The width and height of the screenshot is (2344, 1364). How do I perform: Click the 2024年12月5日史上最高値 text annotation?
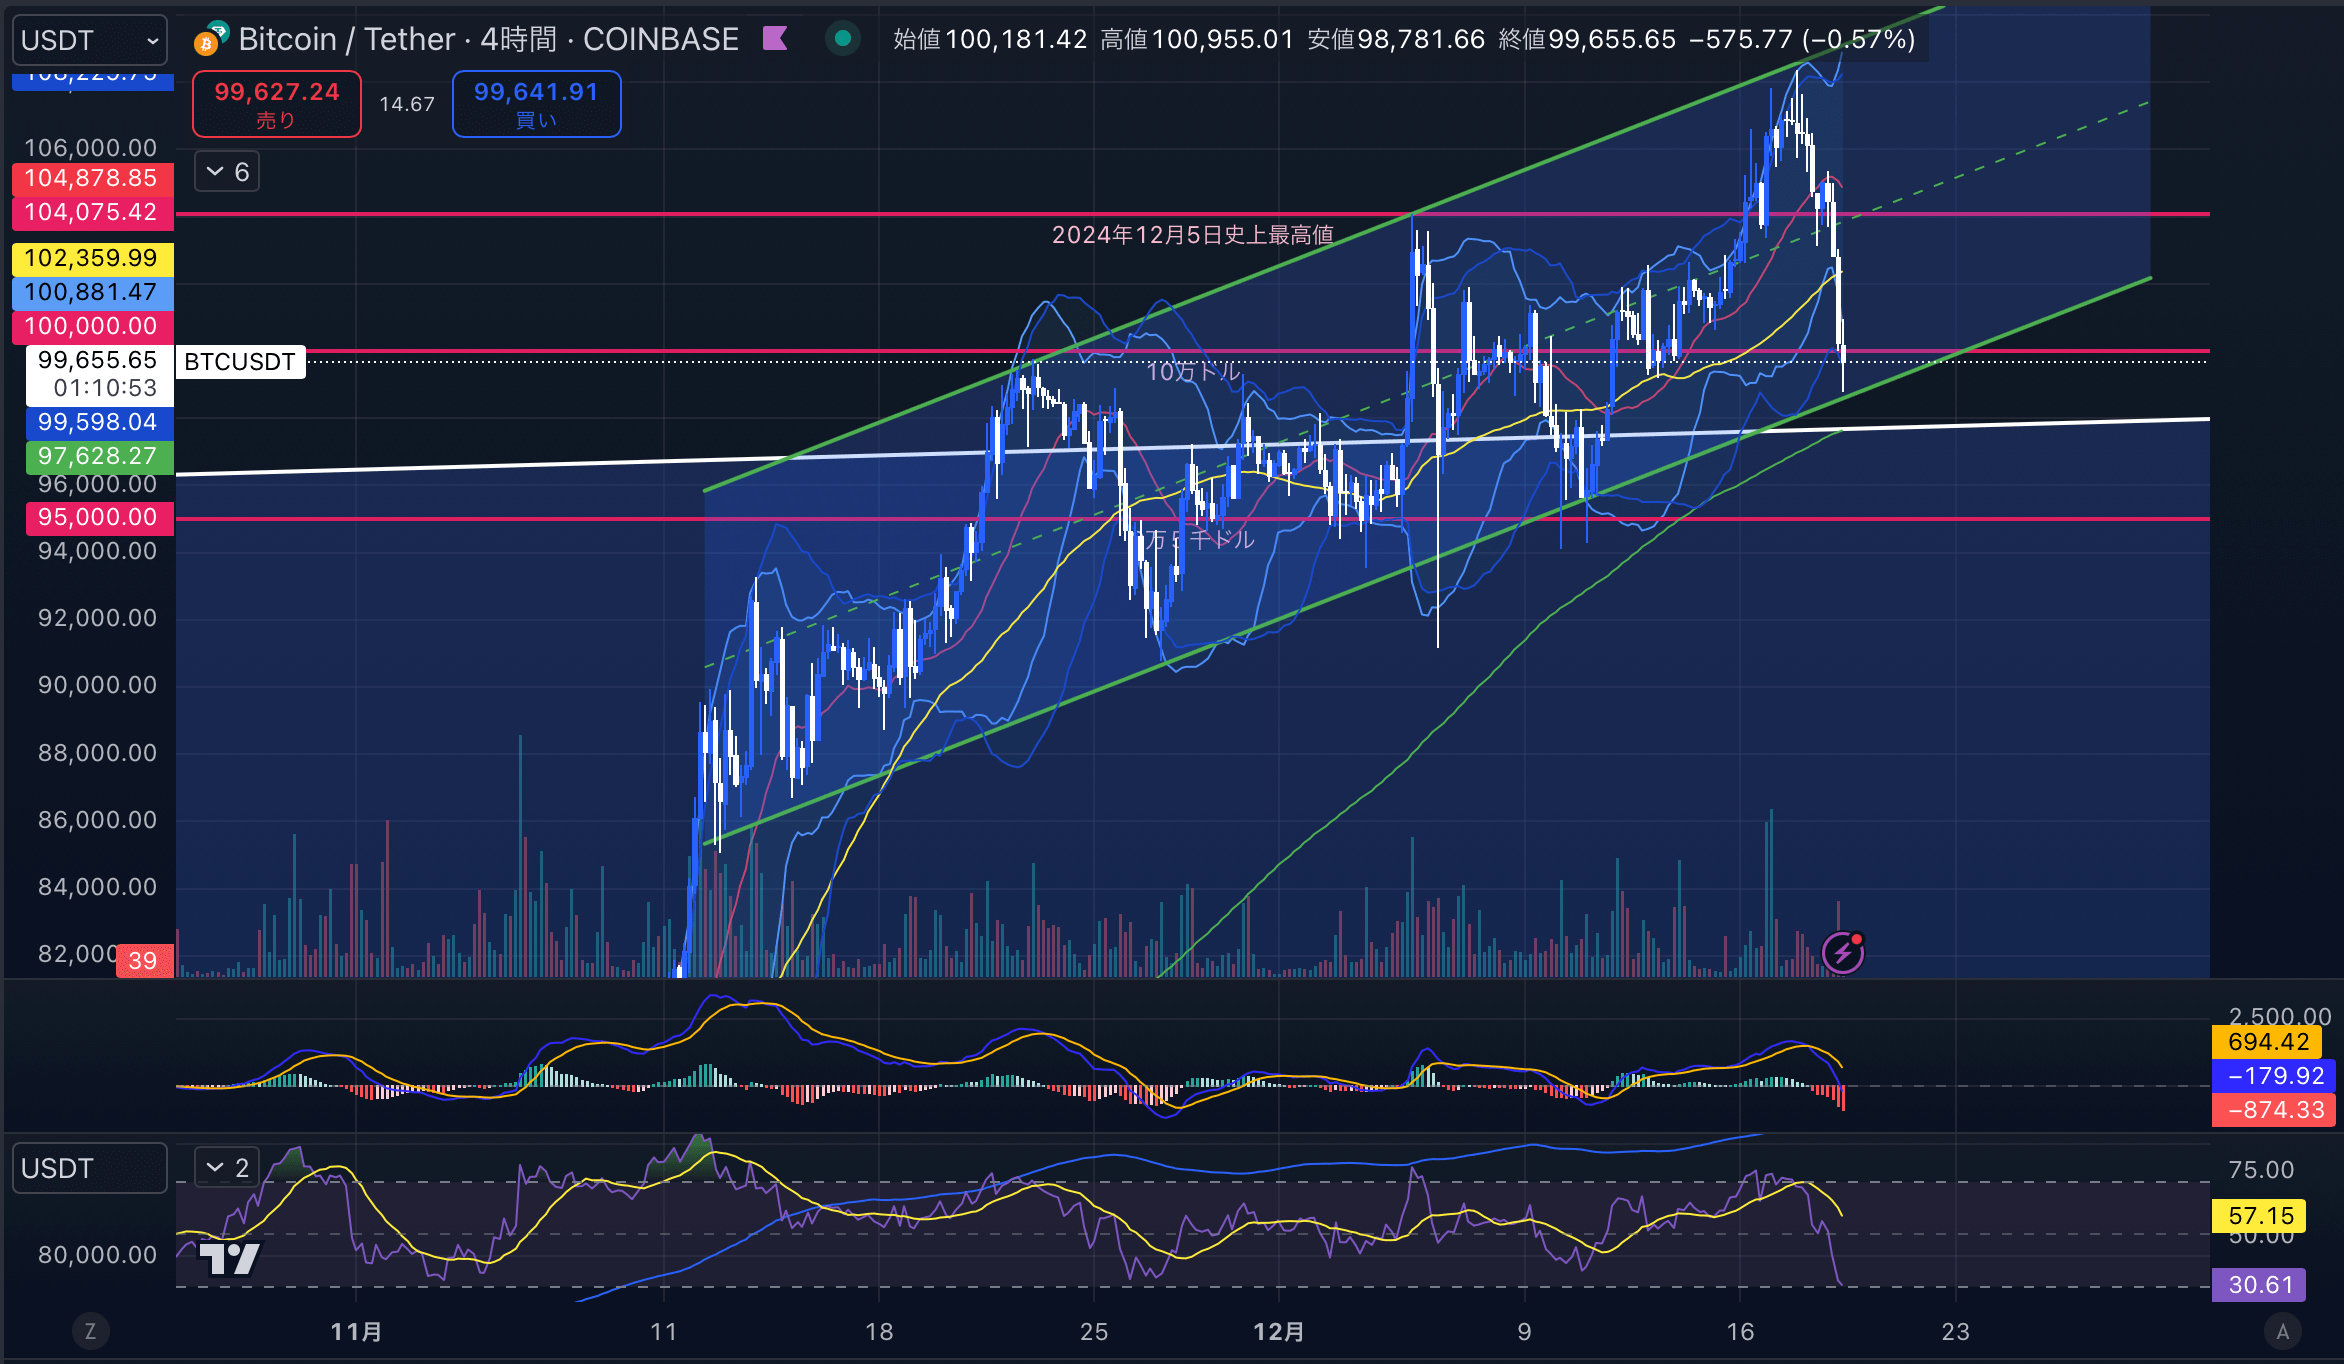(1192, 235)
